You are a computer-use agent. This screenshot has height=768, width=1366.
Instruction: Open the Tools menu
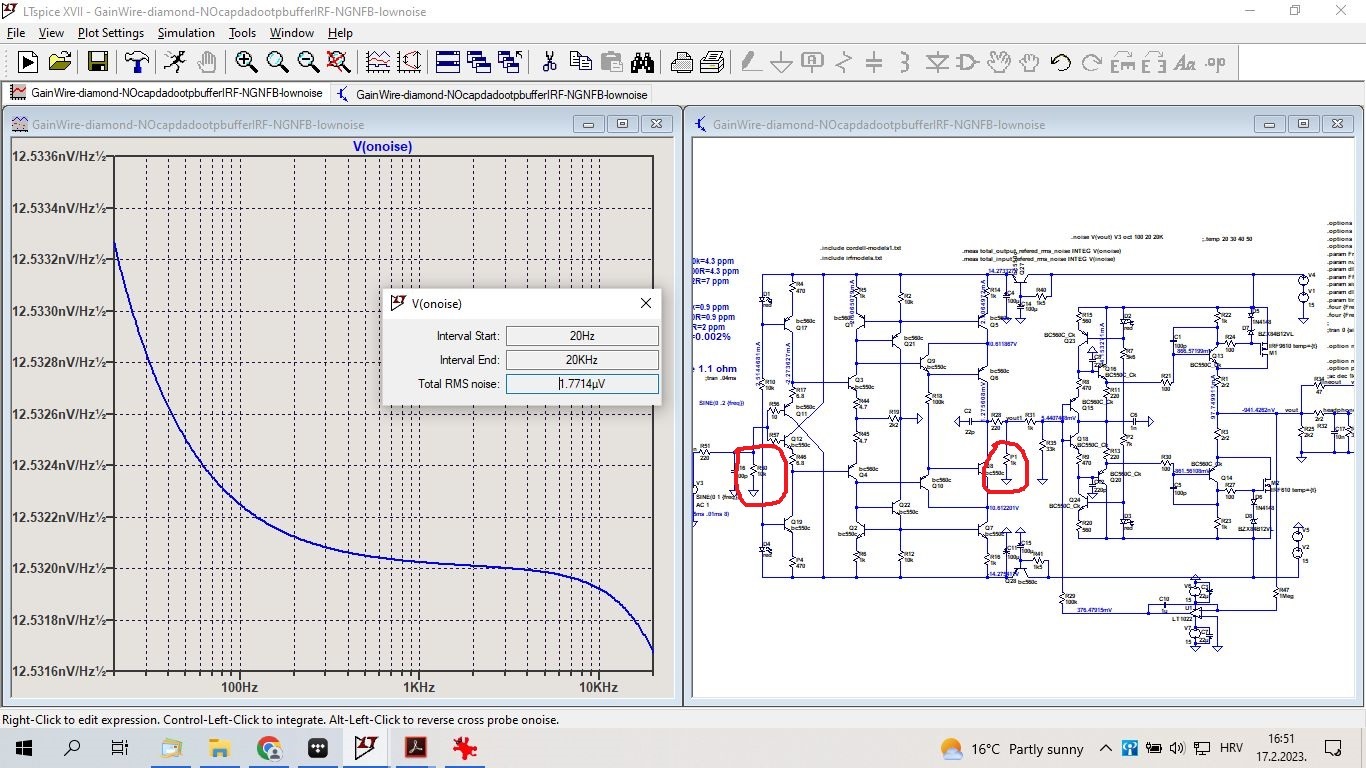pyautogui.click(x=242, y=33)
